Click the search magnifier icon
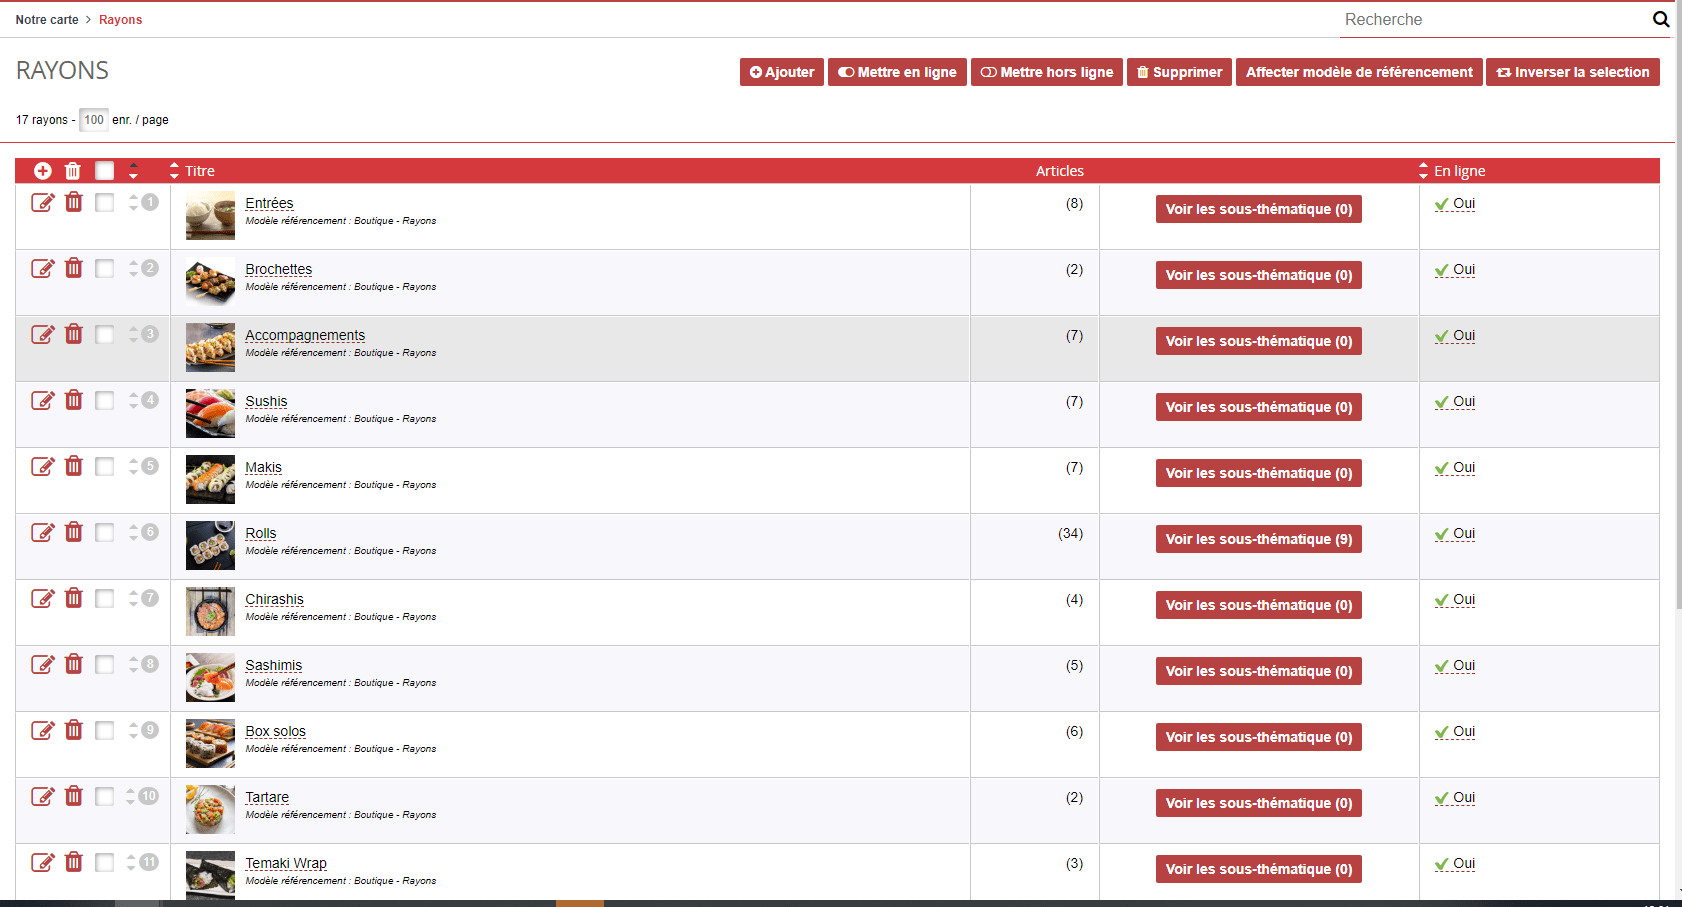Screen dimensions: 1682x907 1661,19
